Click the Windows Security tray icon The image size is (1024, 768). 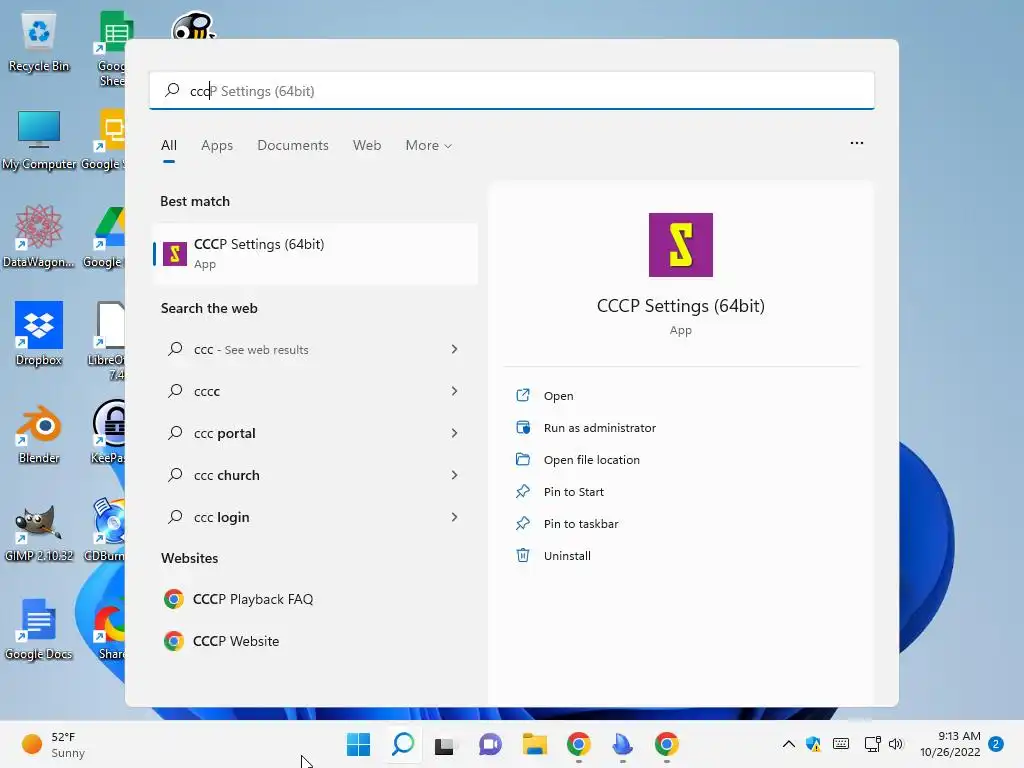[814, 744]
